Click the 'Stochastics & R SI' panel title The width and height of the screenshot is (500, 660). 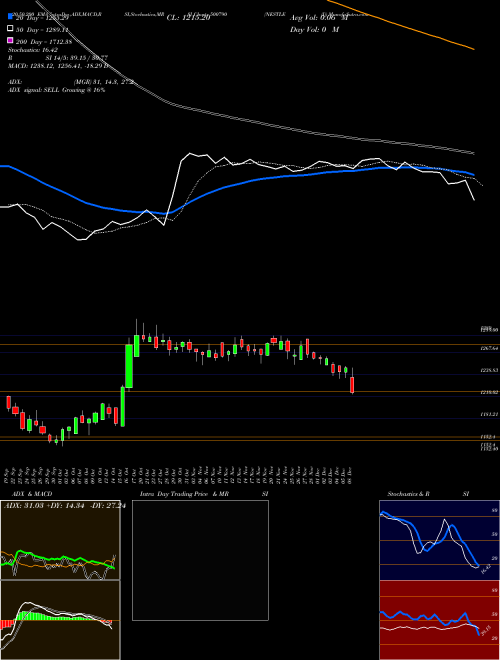click(428, 494)
